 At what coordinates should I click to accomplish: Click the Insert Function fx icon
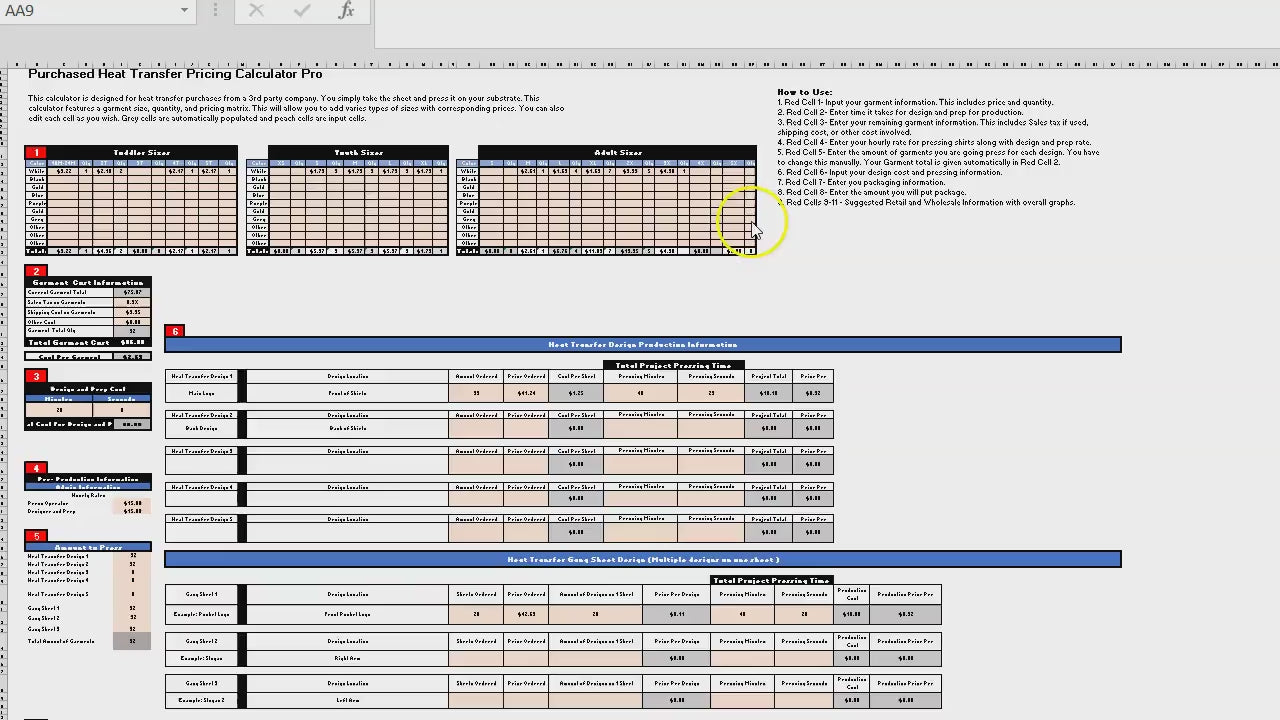[346, 11]
